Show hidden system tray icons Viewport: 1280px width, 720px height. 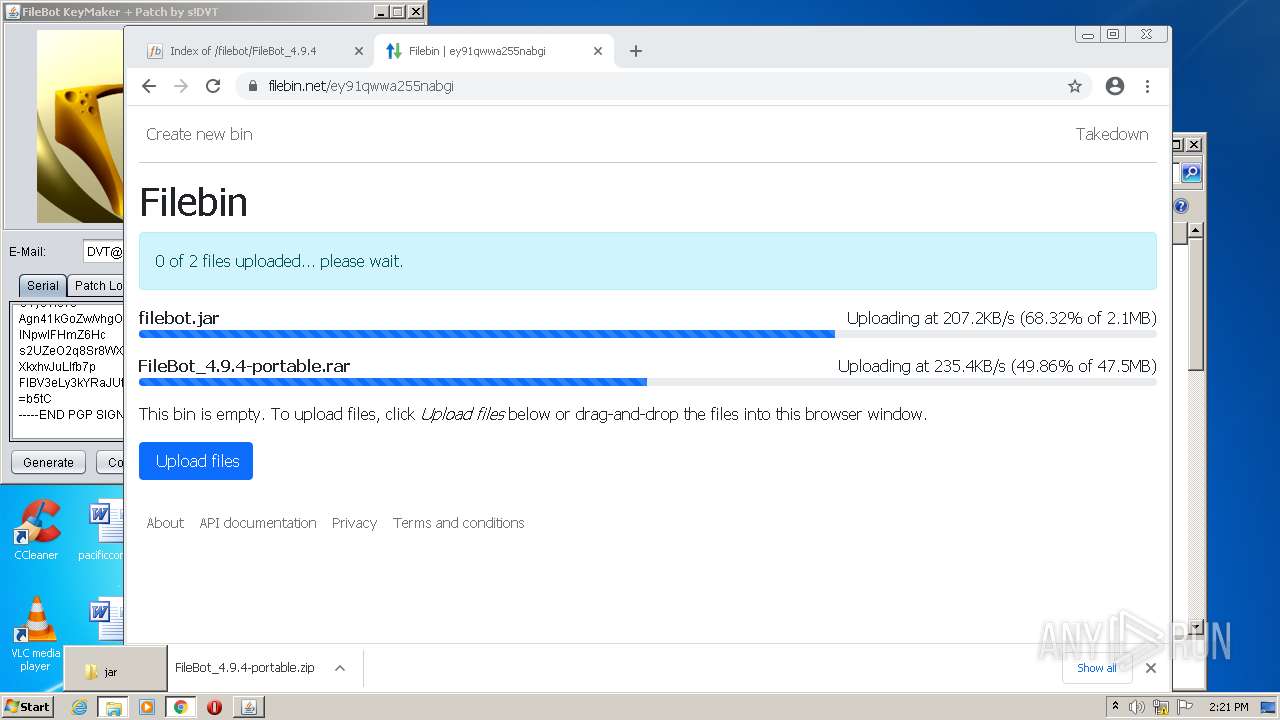(1116, 707)
